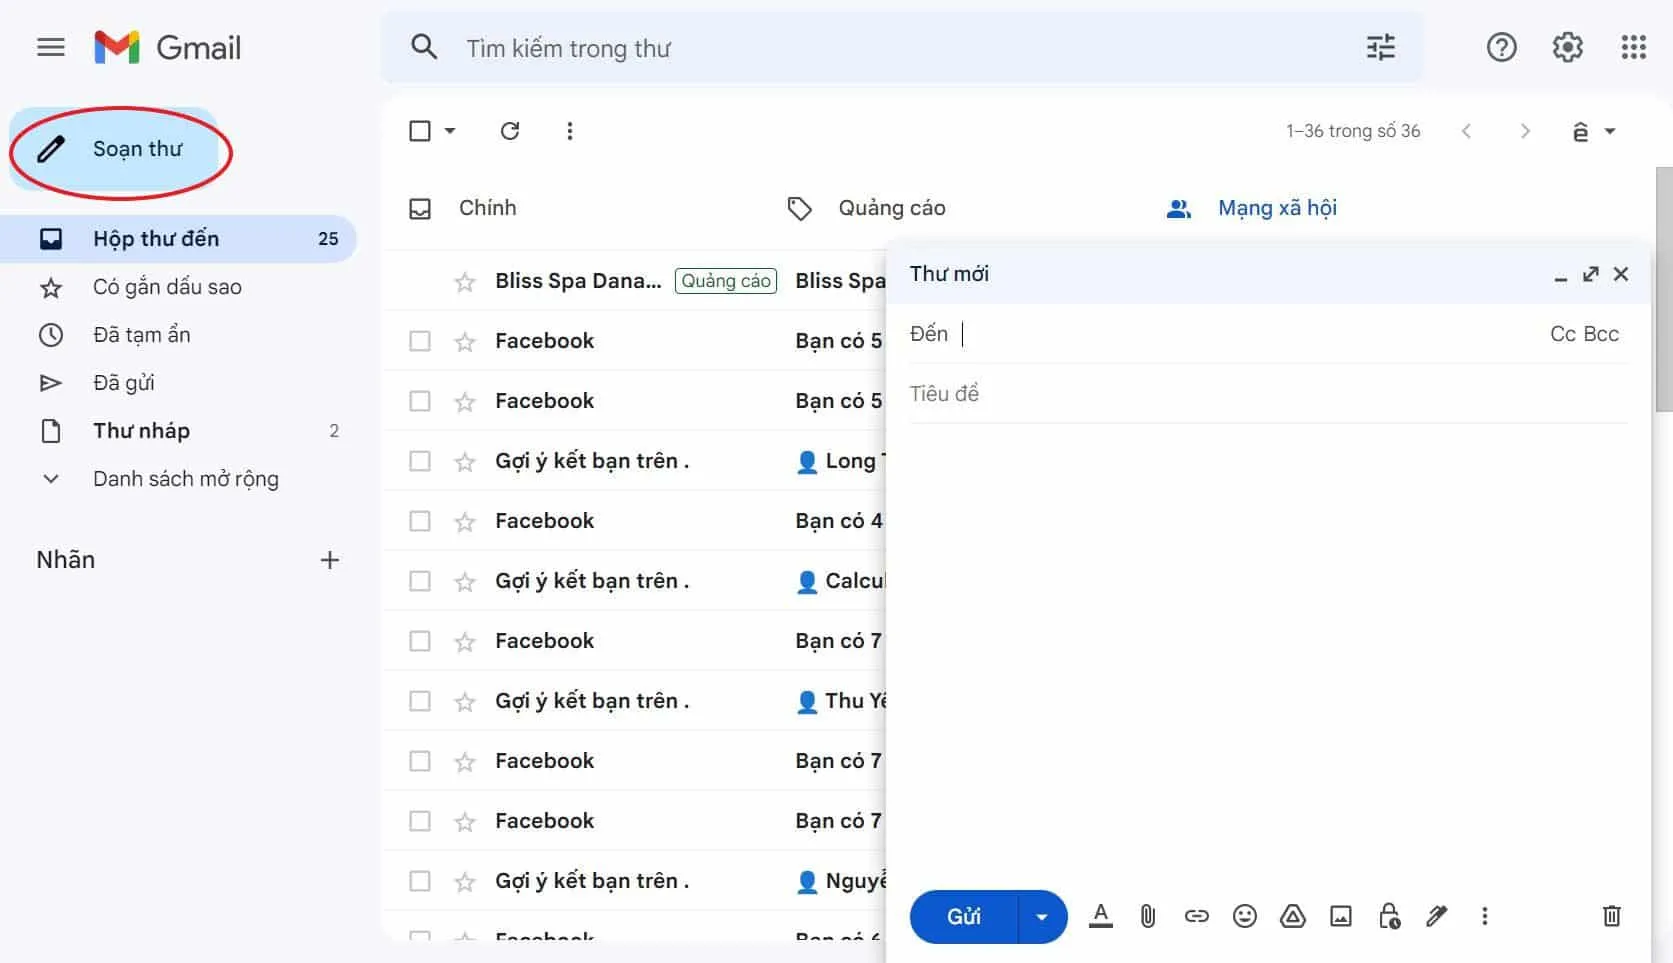Click the inbox vertical scrollbar
The height and width of the screenshot is (963, 1673).
point(1664,290)
